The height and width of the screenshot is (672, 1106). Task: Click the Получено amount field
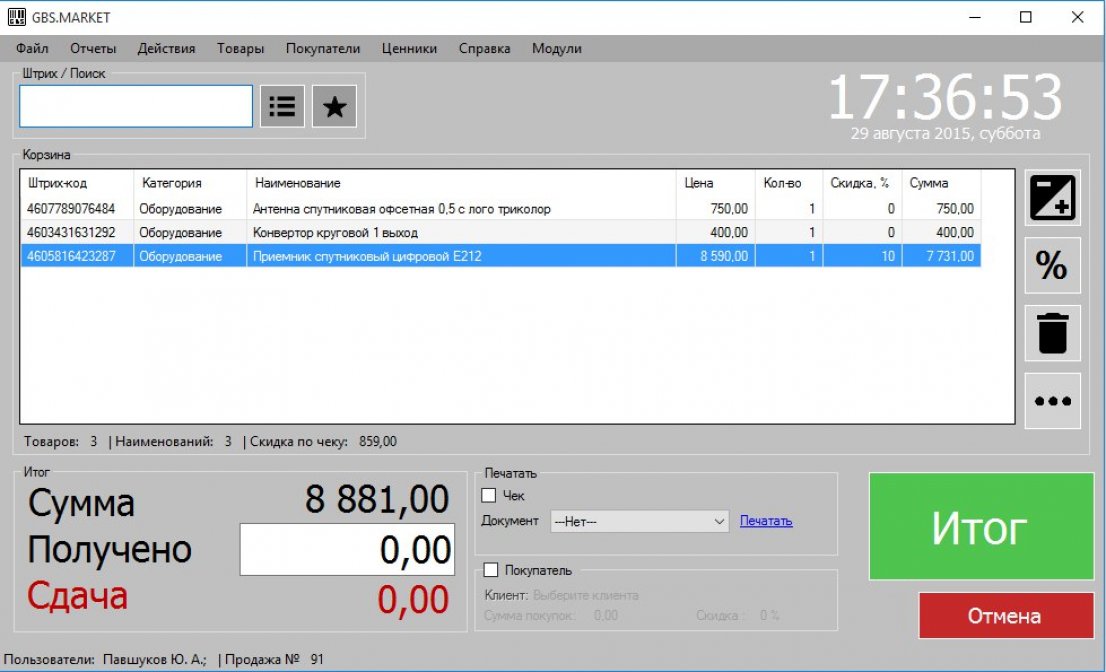coord(347,550)
